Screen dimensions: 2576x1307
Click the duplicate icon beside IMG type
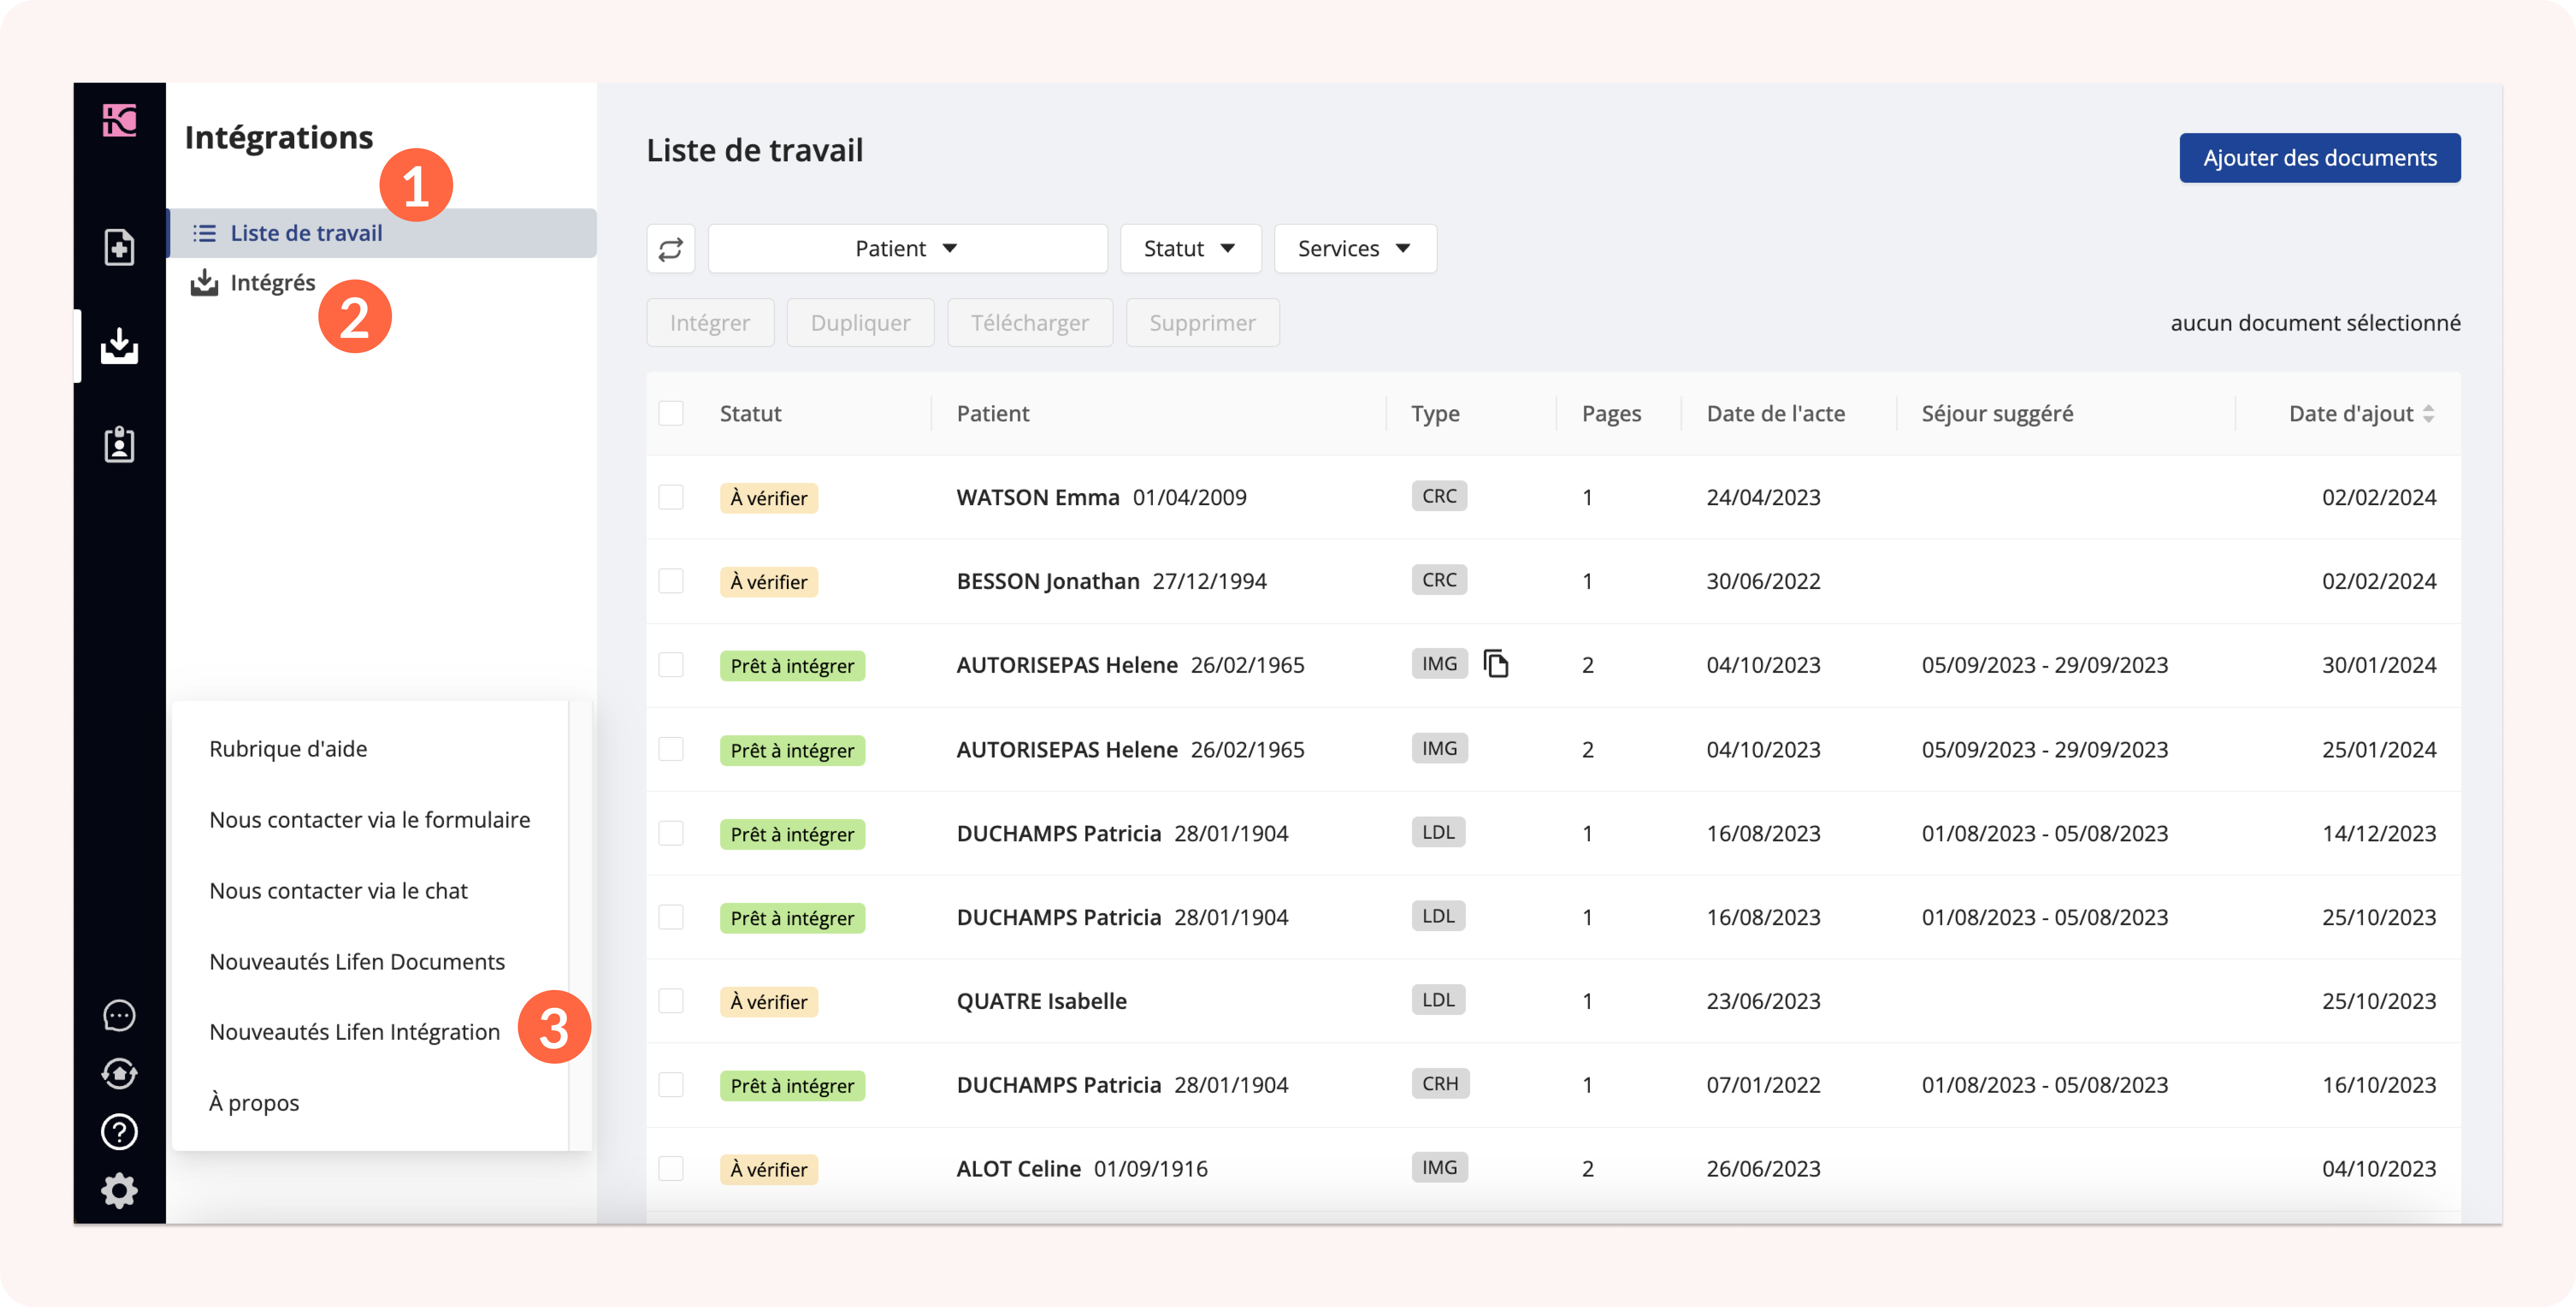[1495, 664]
